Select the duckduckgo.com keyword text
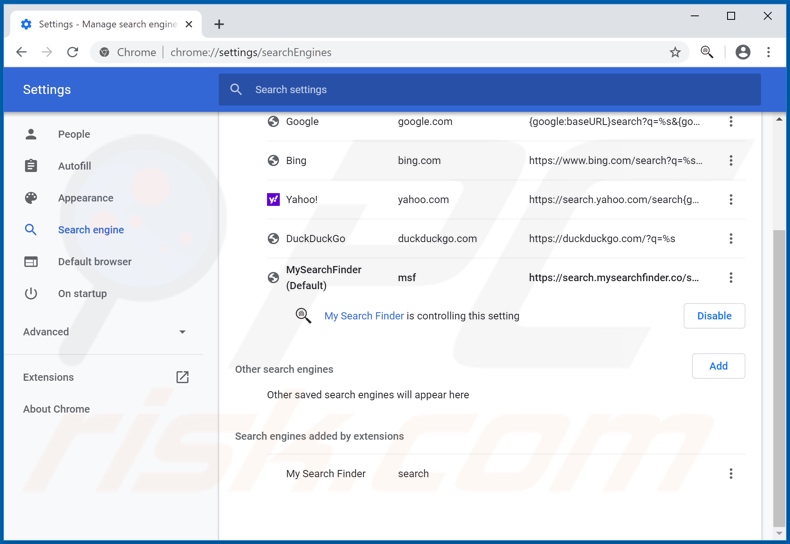790x544 pixels. (x=437, y=238)
